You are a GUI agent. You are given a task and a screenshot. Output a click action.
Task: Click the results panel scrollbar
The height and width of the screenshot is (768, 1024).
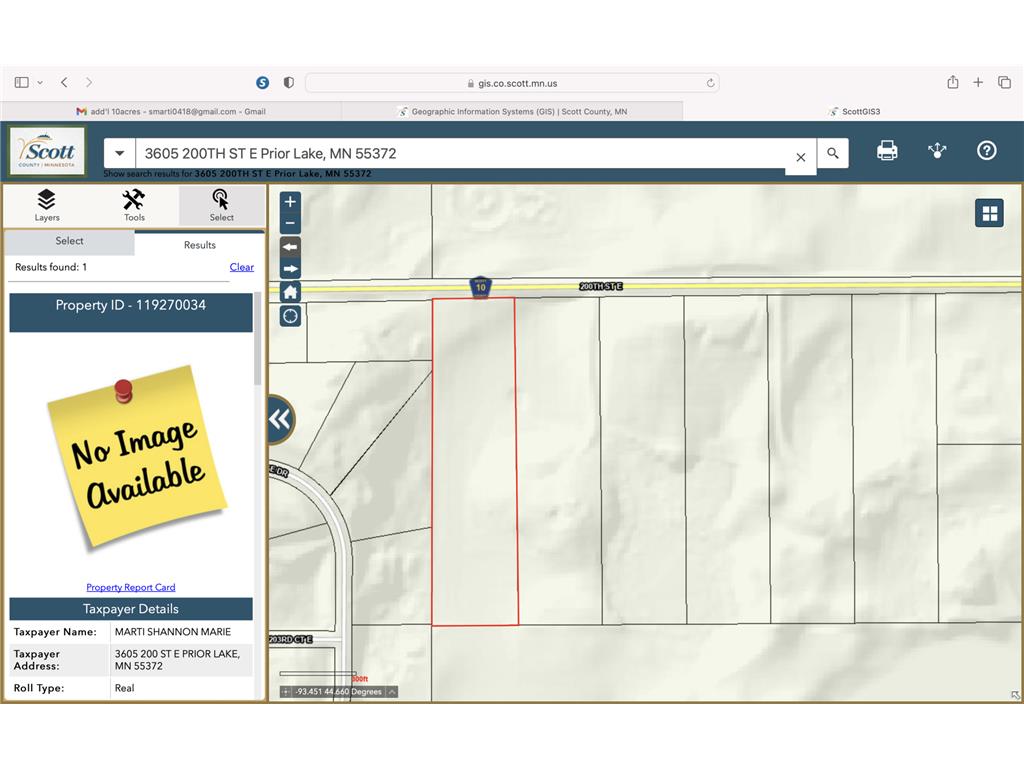(x=257, y=340)
